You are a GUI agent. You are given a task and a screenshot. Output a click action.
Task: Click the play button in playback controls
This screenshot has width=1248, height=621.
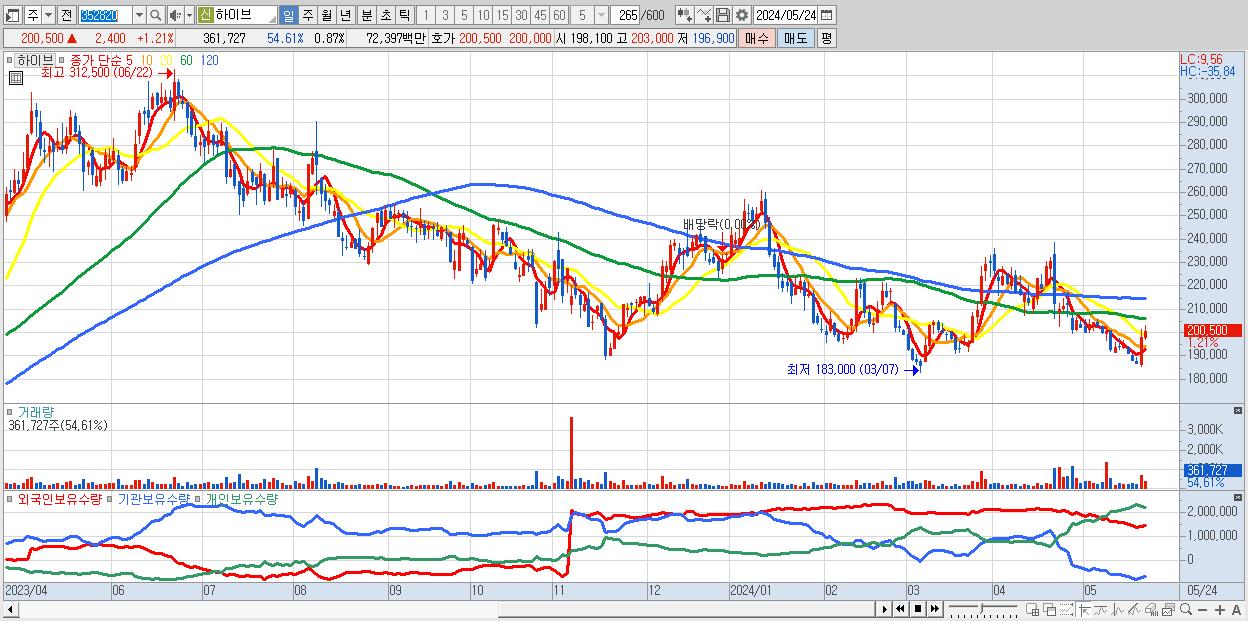tap(884, 609)
